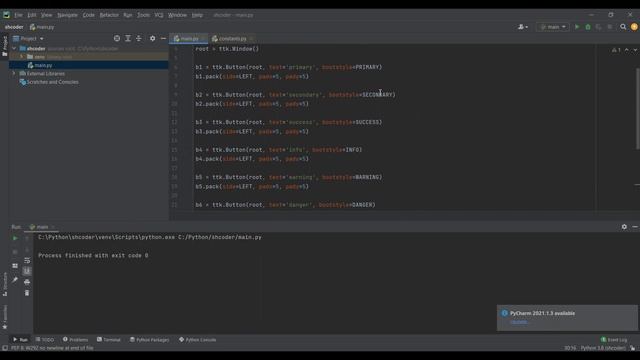Expand all items in Project panel
The image size is (640, 360).
tap(128, 38)
